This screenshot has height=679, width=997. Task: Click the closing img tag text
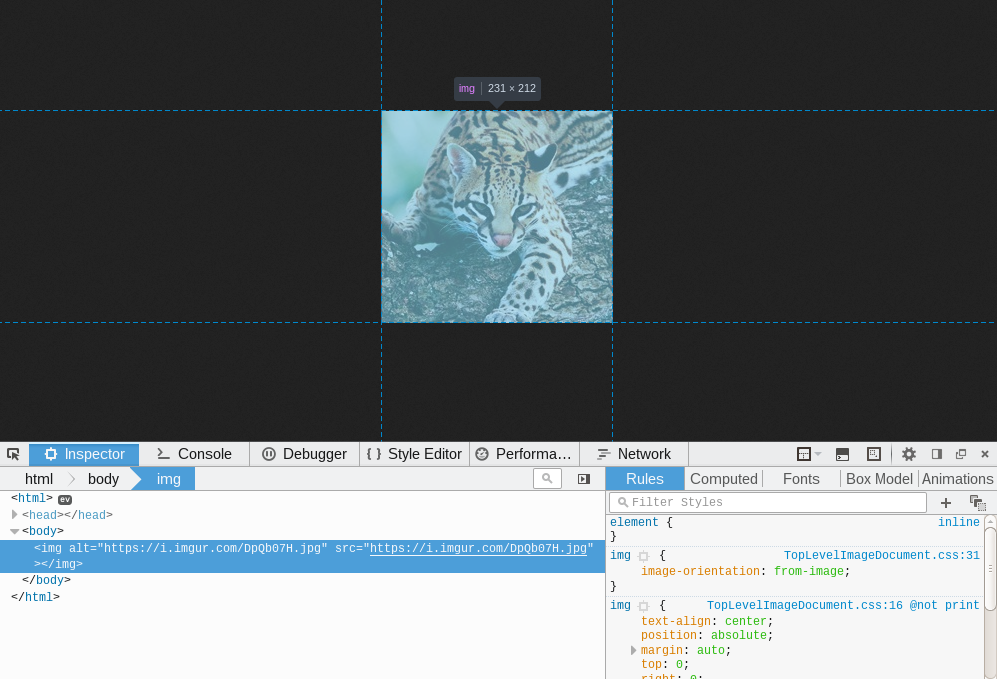(x=62, y=564)
